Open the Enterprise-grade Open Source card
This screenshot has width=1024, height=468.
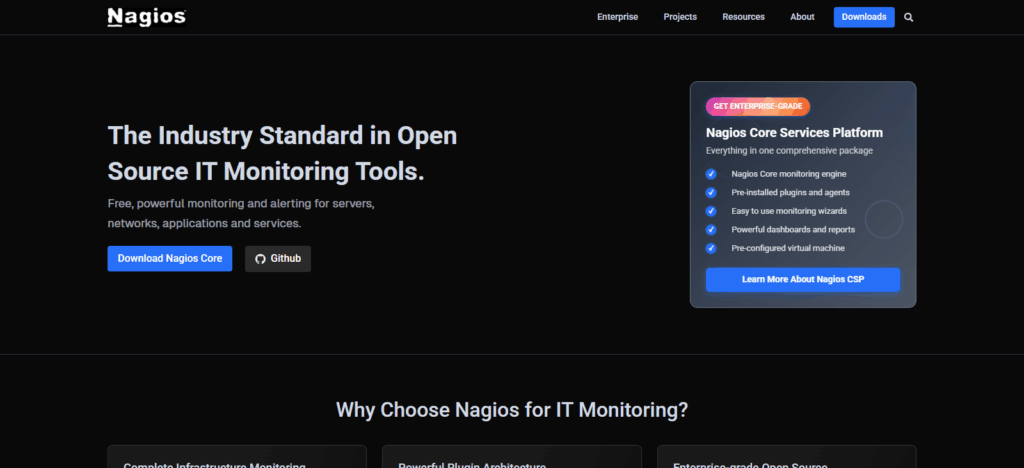(x=786, y=458)
